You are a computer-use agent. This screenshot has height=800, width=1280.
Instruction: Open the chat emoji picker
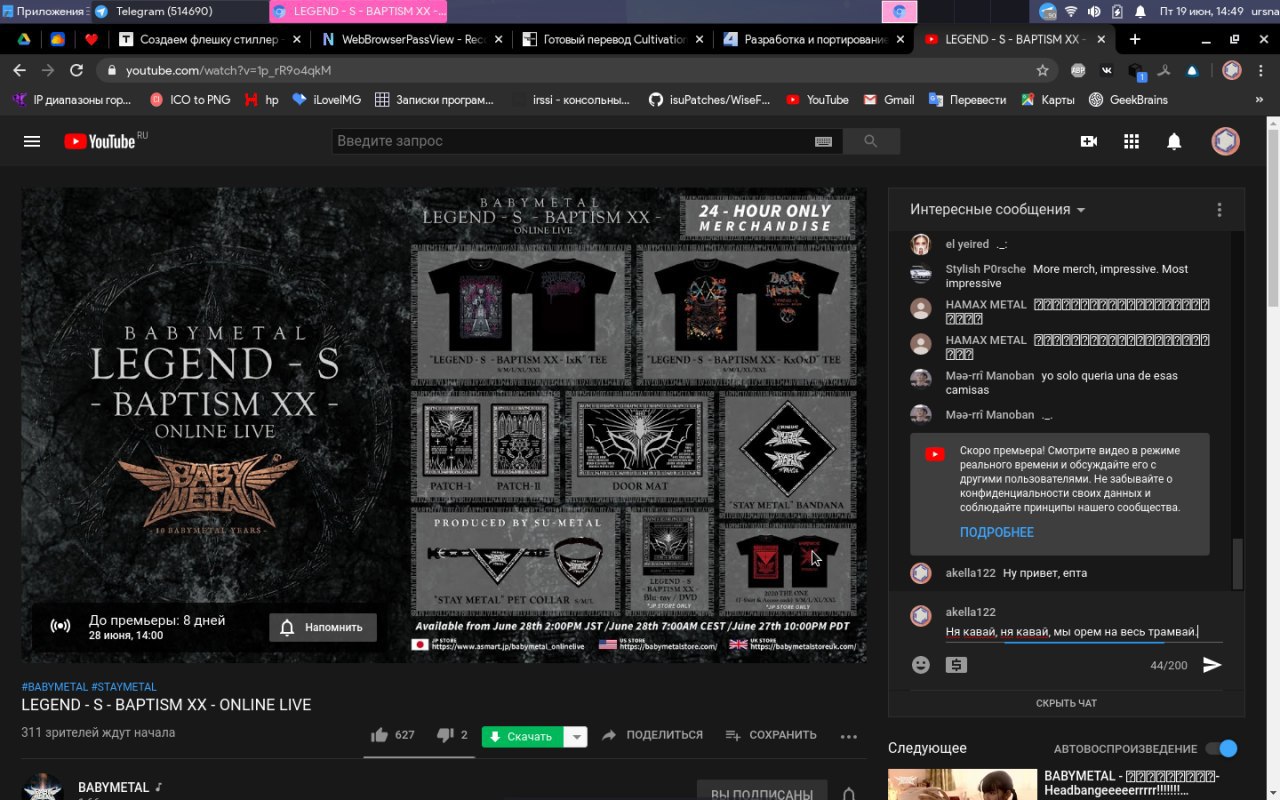(921, 665)
